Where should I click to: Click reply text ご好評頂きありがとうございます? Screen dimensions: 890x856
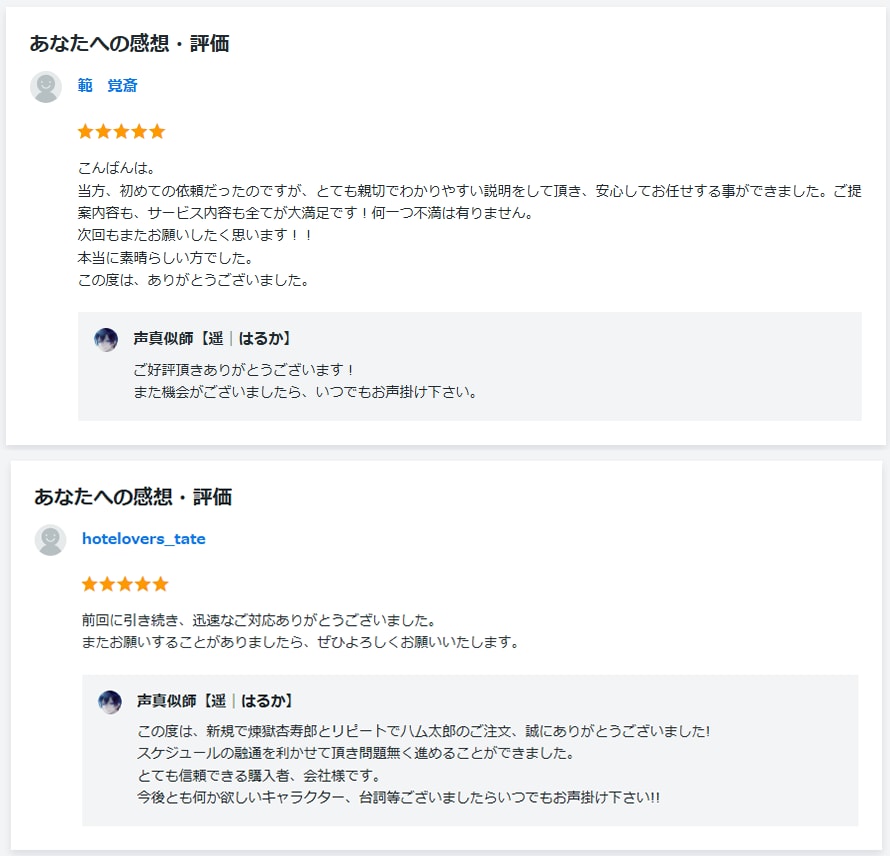pyautogui.click(x=245, y=370)
